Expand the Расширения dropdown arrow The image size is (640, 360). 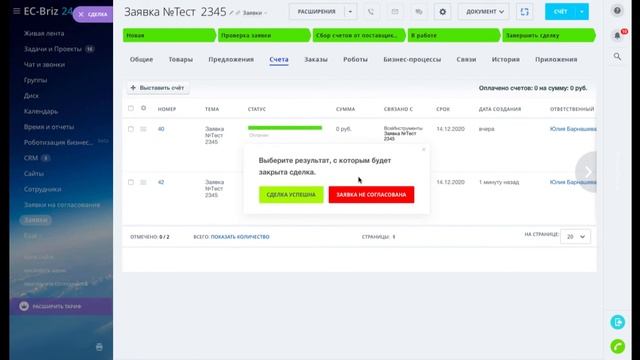(x=350, y=12)
